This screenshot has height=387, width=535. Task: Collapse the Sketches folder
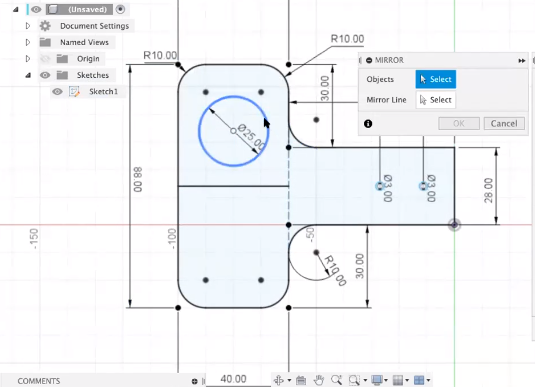click(x=28, y=75)
